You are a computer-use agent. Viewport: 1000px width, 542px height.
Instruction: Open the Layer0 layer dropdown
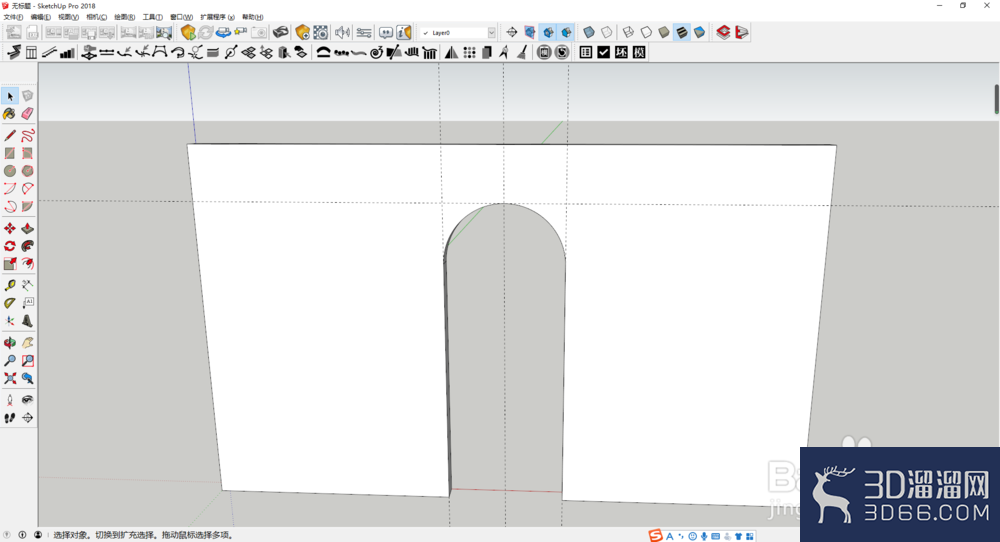[x=457, y=33]
